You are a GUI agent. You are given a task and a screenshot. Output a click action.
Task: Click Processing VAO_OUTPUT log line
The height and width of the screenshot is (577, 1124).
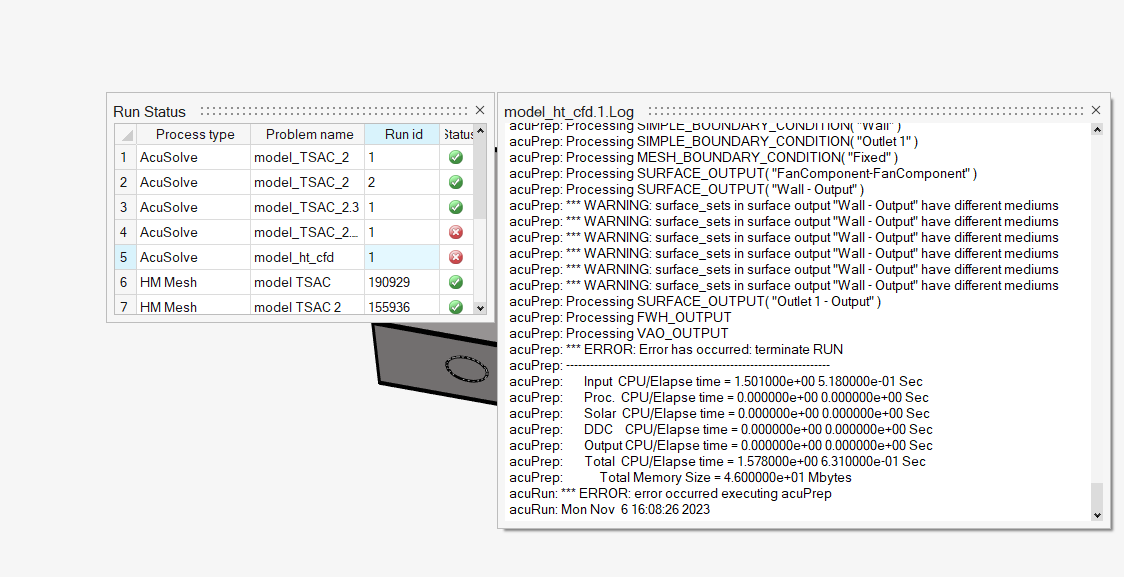click(x=619, y=333)
